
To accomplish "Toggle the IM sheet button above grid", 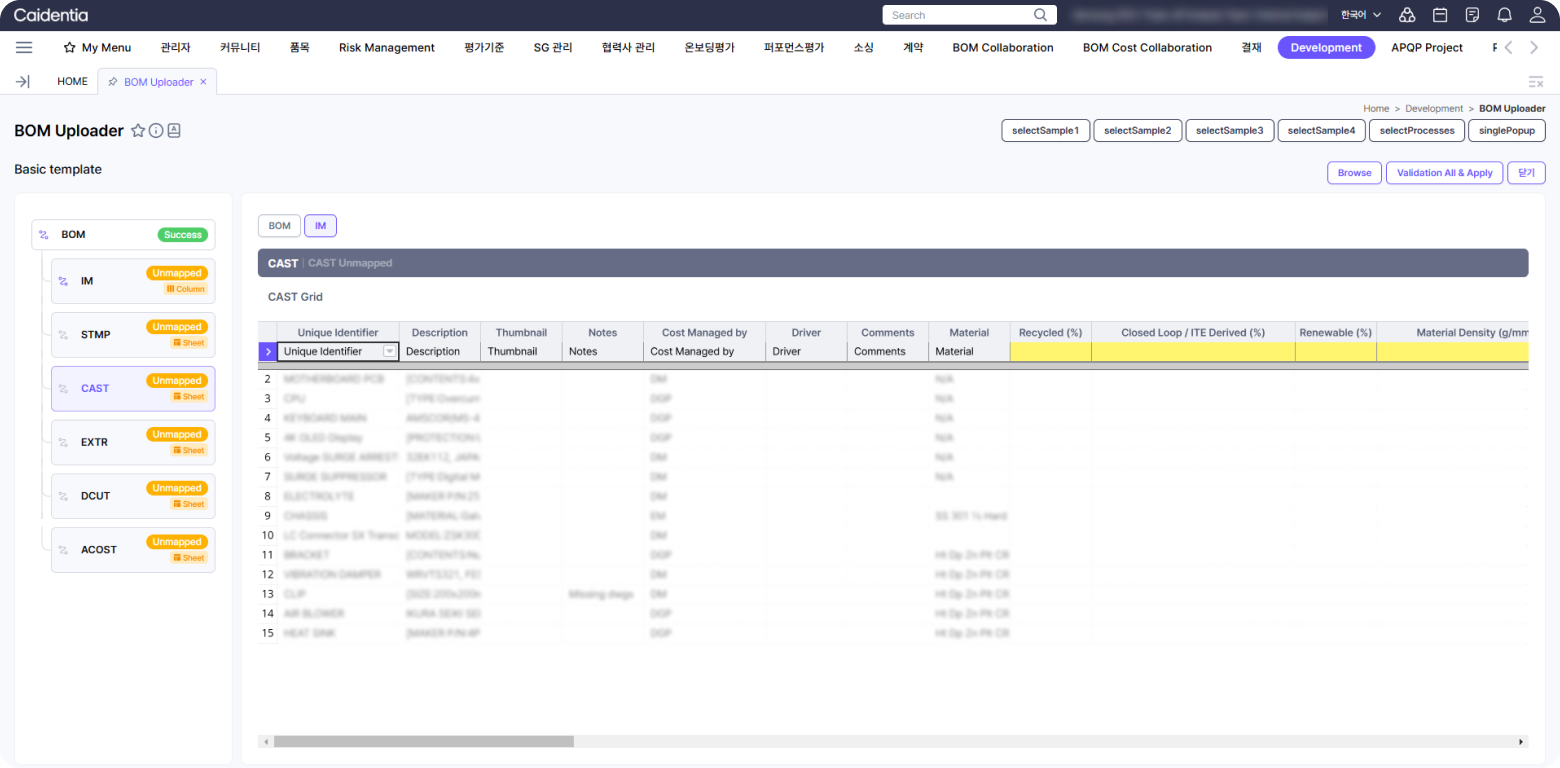I will 320,226.
